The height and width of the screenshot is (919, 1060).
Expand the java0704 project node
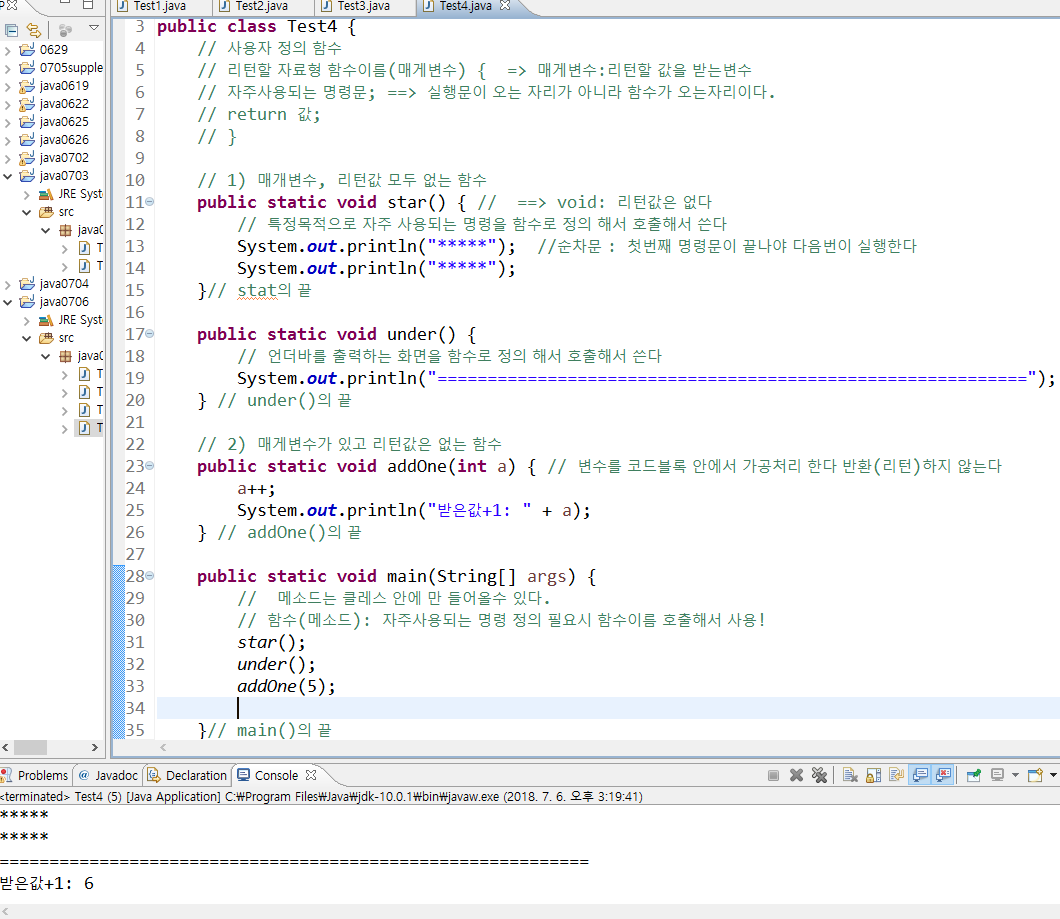point(7,284)
